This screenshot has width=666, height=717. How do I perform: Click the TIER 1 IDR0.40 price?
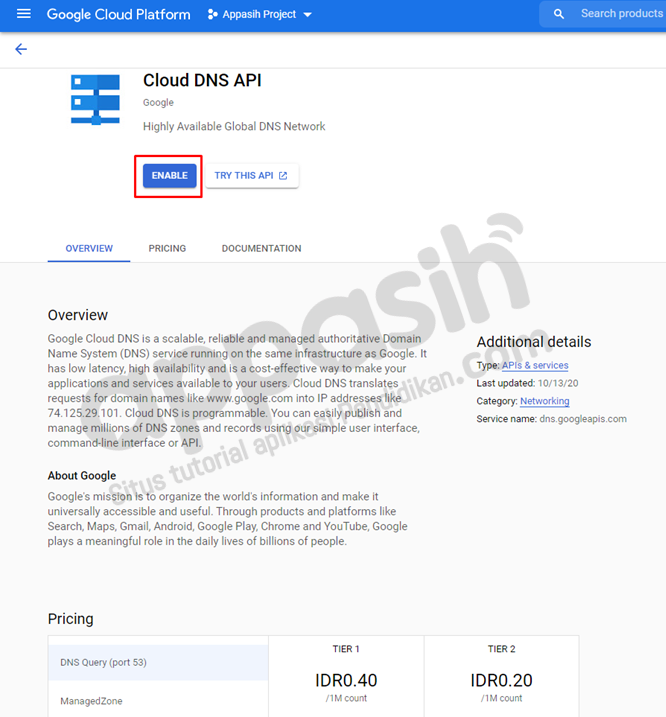coord(346,680)
